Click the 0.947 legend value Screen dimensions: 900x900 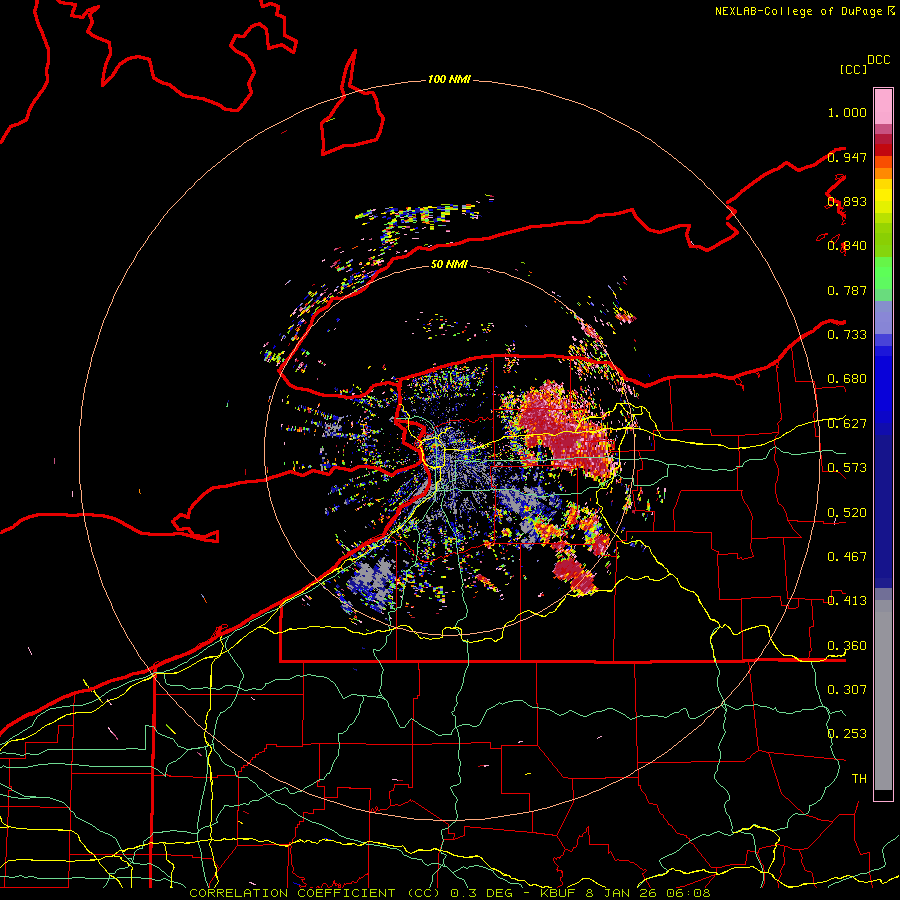pyautogui.click(x=847, y=157)
